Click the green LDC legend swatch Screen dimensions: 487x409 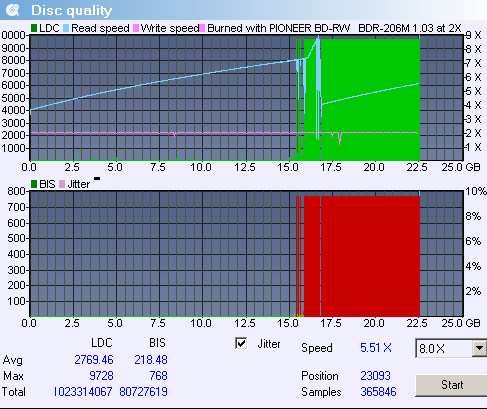tap(34, 28)
